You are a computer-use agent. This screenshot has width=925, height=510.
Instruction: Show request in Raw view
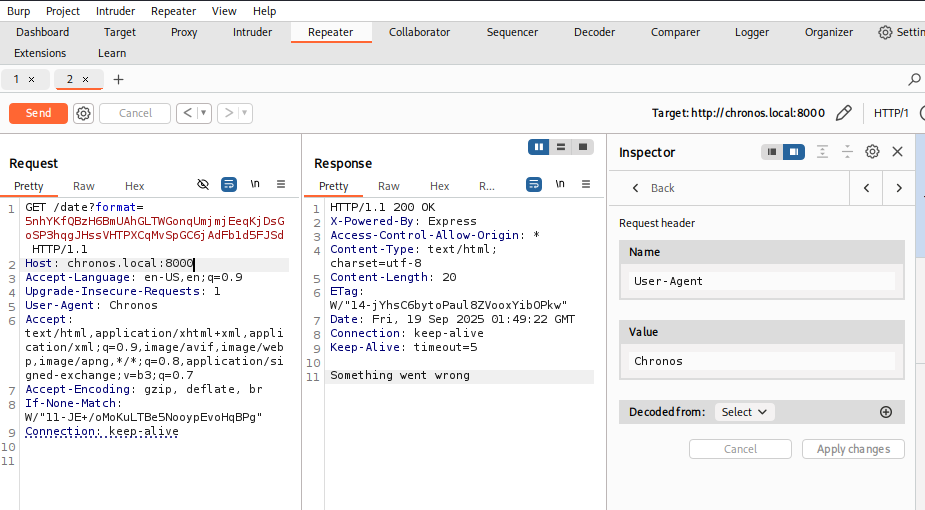tap(84, 186)
